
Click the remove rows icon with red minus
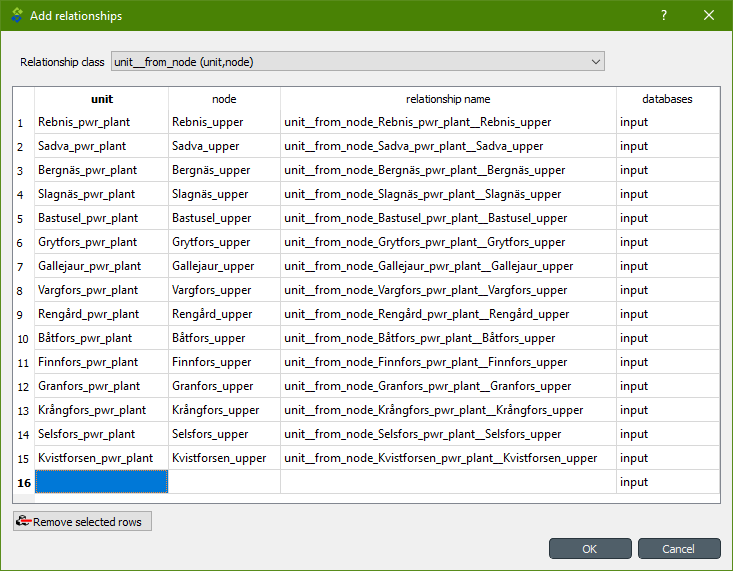23,521
